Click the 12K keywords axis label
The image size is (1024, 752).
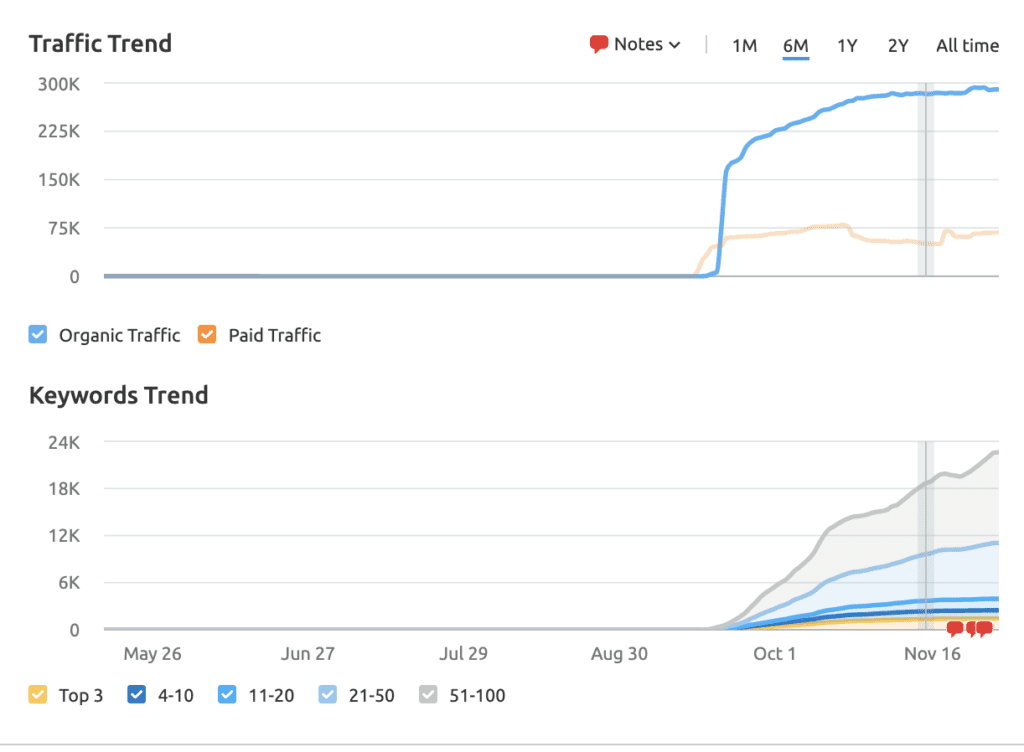point(64,535)
